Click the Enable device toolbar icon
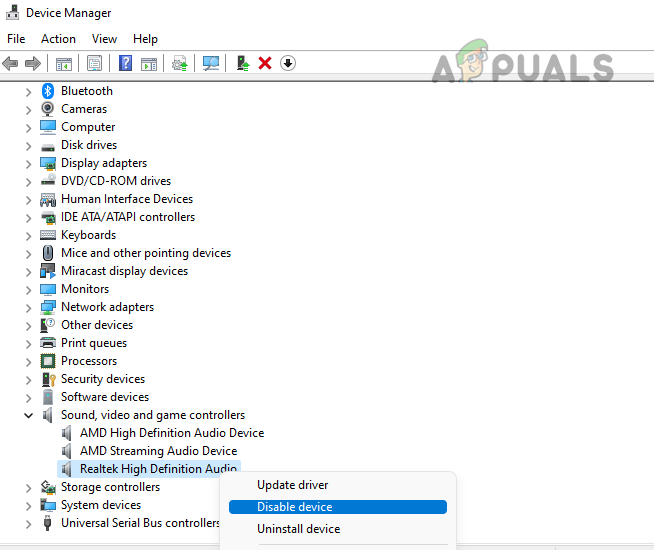This screenshot has width=654, height=550. (242, 63)
